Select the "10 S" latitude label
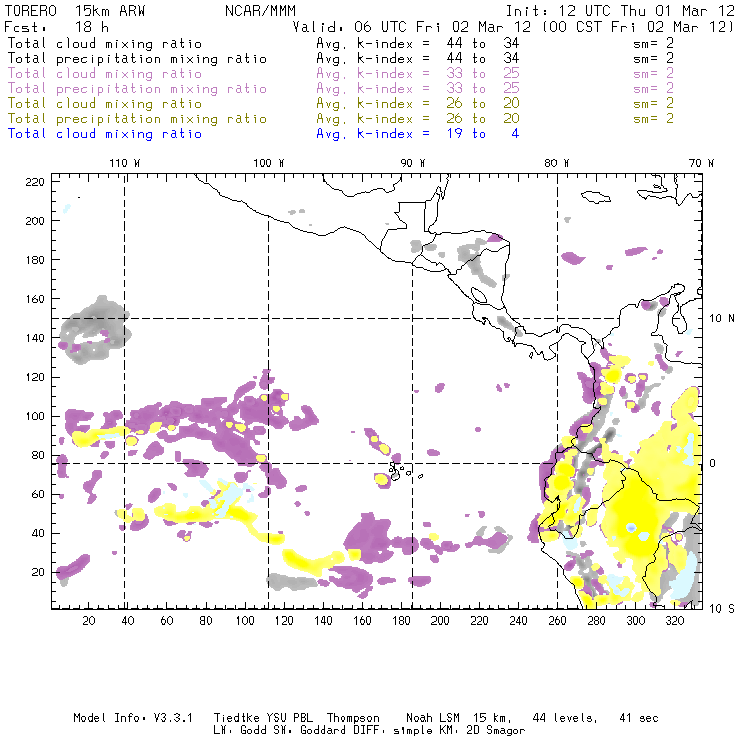The width and height of the screenshot is (740, 740). click(x=722, y=609)
